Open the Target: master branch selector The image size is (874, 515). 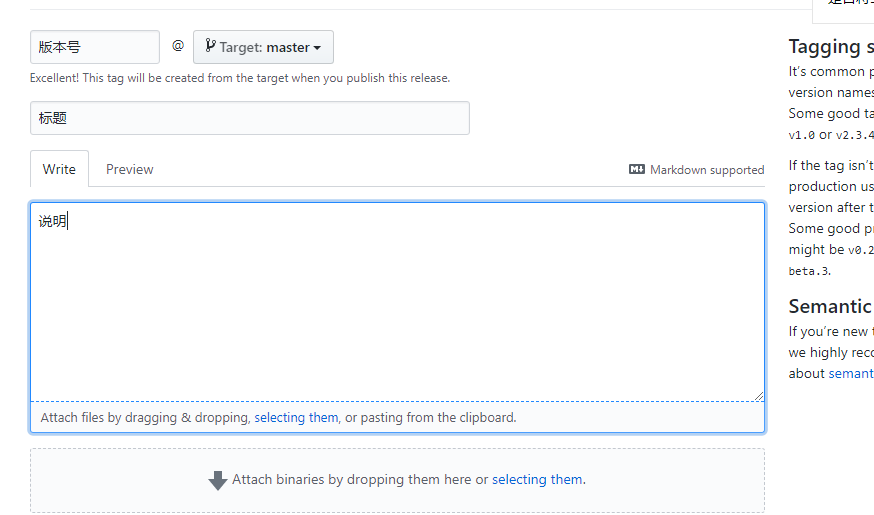tap(263, 47)
